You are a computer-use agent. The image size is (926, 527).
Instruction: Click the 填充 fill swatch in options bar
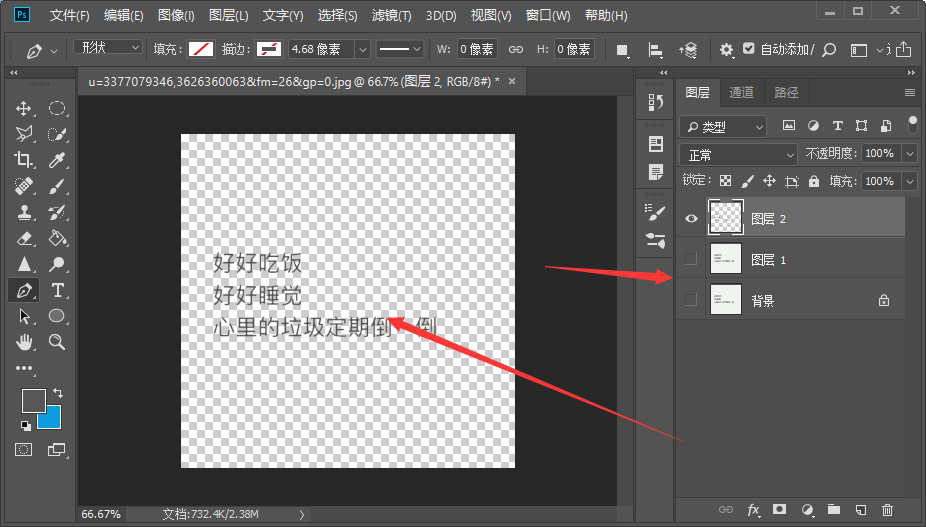pos(202,49)
